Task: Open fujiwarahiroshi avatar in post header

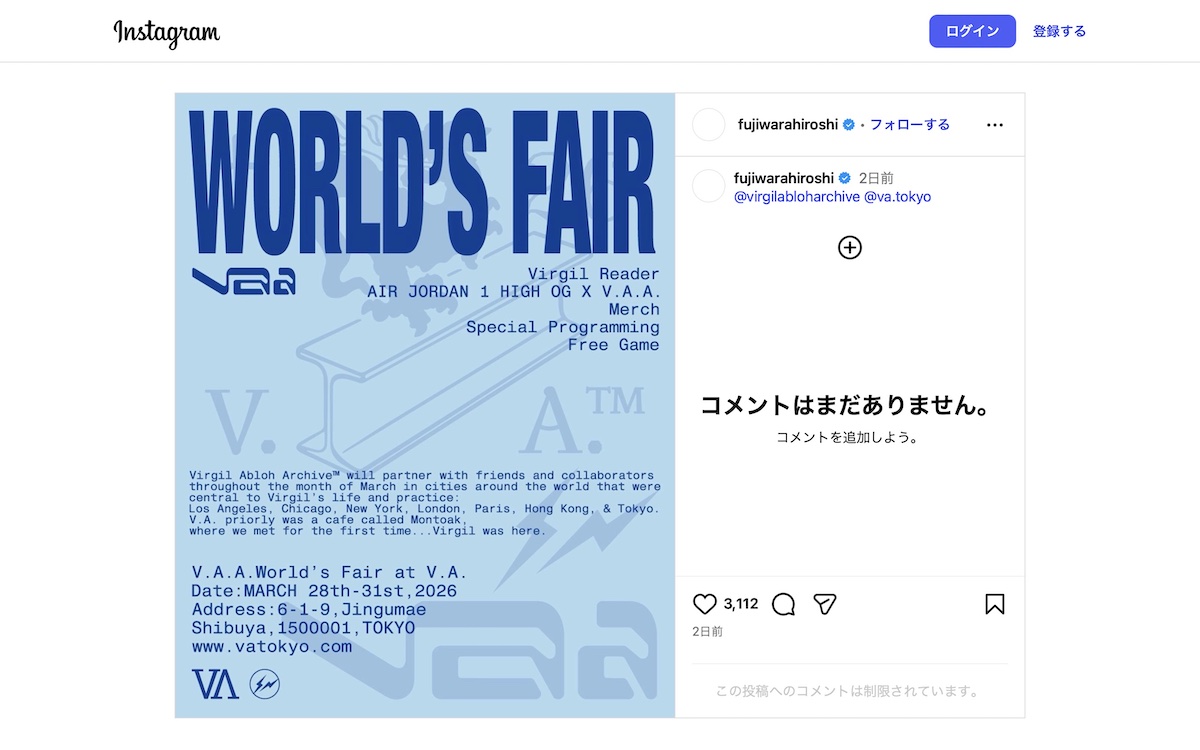Action: click(708, 125)
